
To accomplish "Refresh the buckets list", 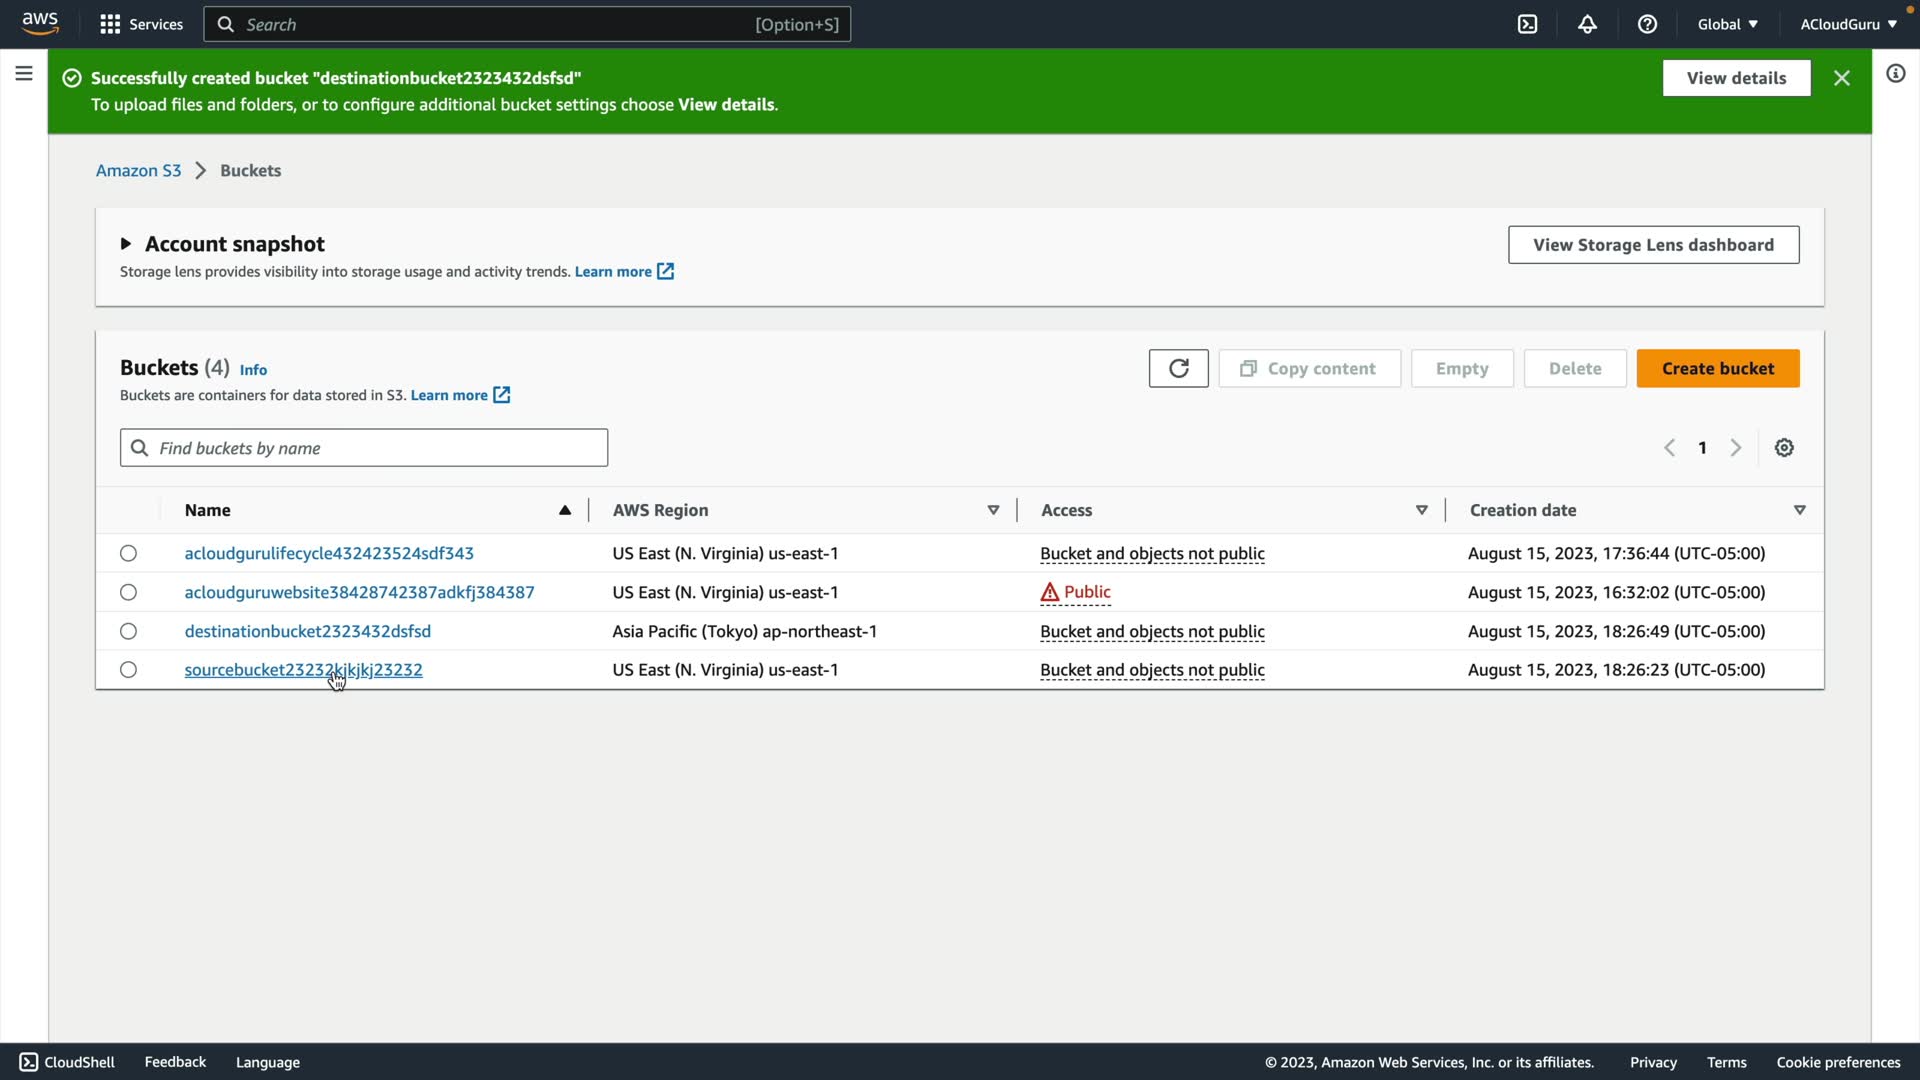I will [1178, 368].
